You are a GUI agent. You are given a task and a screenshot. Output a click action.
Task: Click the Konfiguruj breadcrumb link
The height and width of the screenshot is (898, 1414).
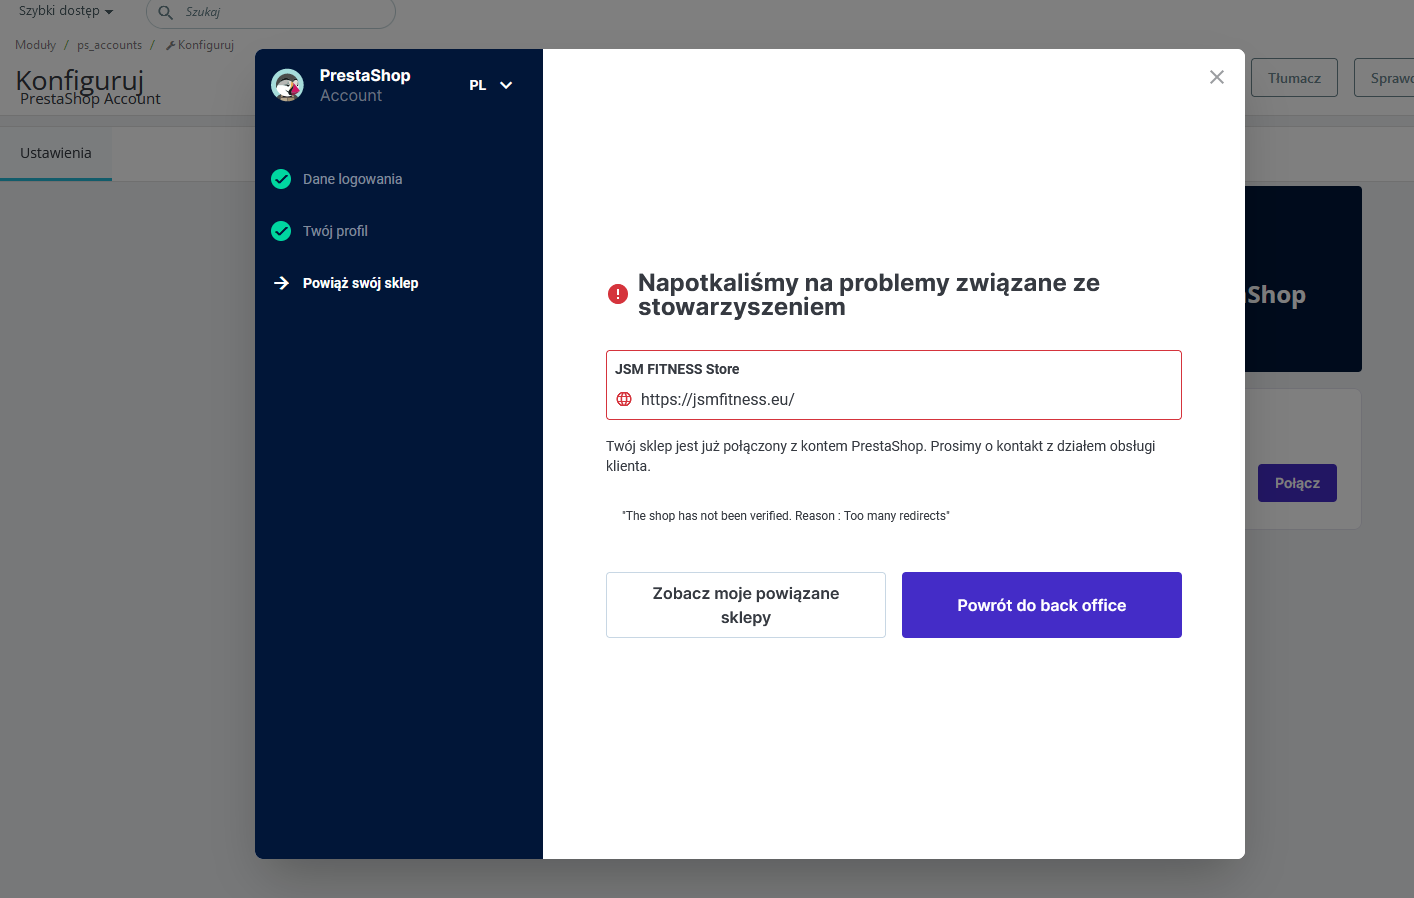(x=200, y=45)
